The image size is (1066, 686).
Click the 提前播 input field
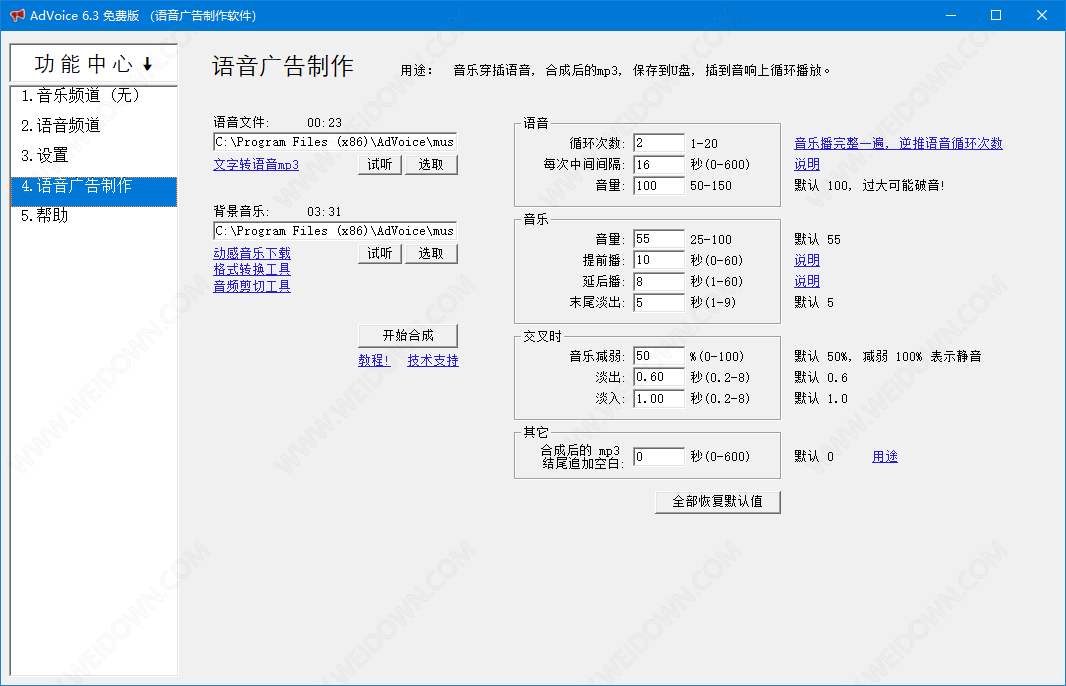(659, 260)
